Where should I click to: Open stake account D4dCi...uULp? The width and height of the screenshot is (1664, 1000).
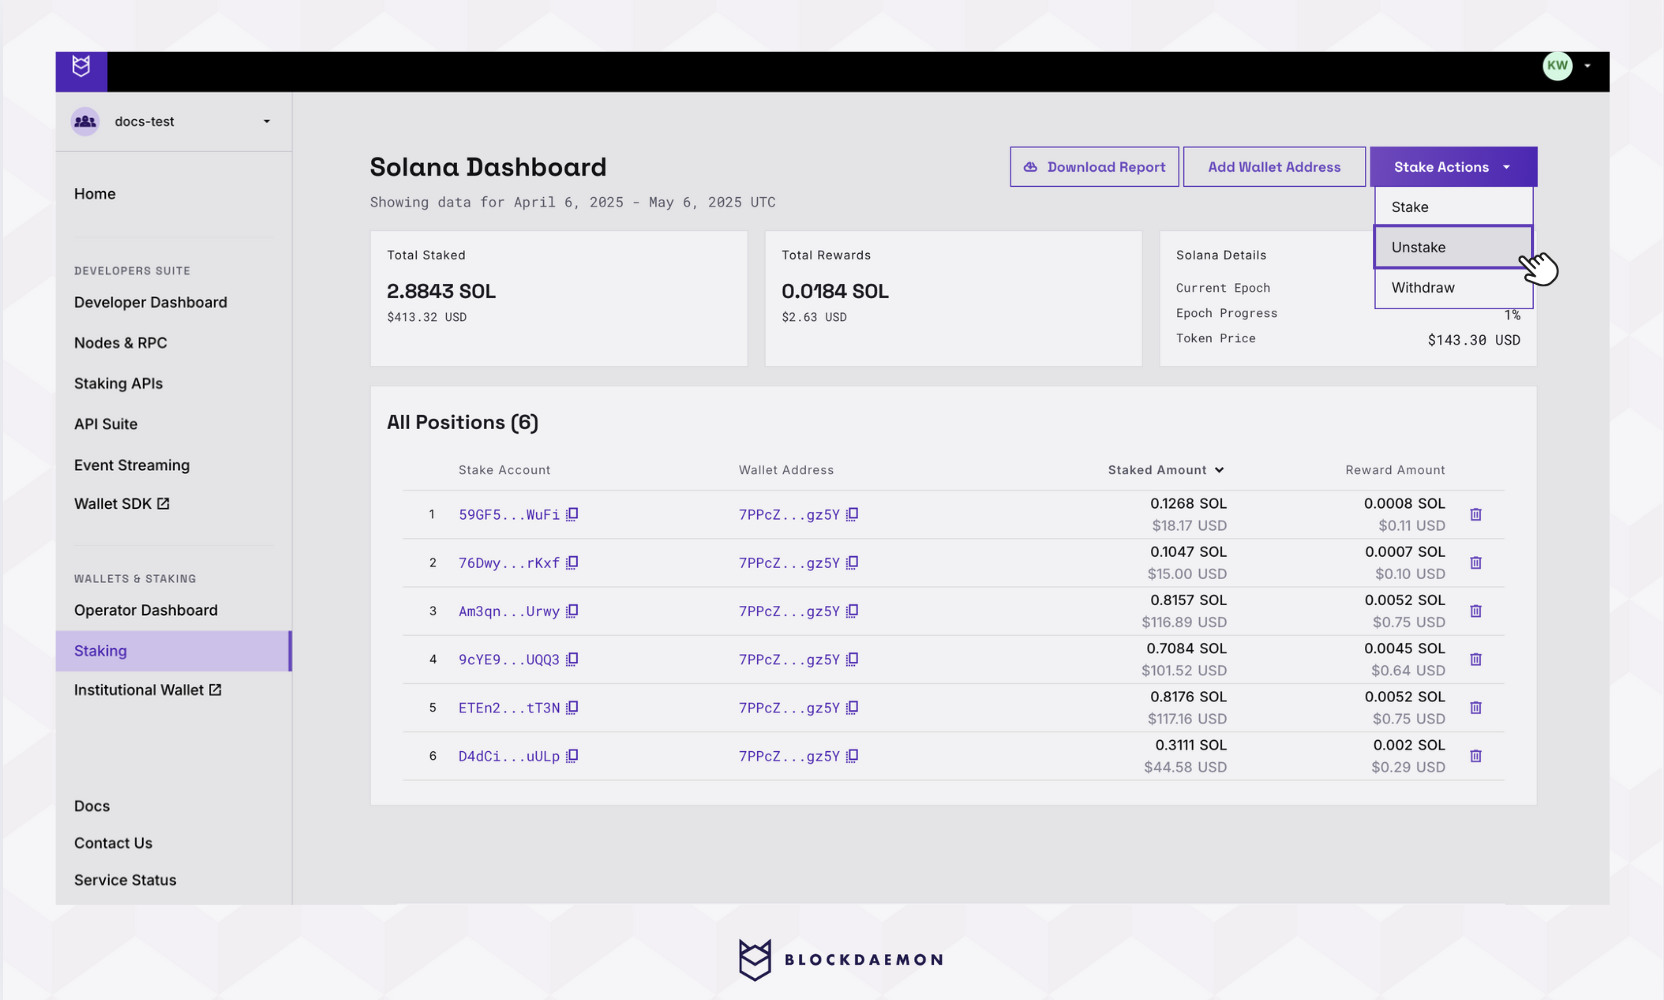(509, 756)
